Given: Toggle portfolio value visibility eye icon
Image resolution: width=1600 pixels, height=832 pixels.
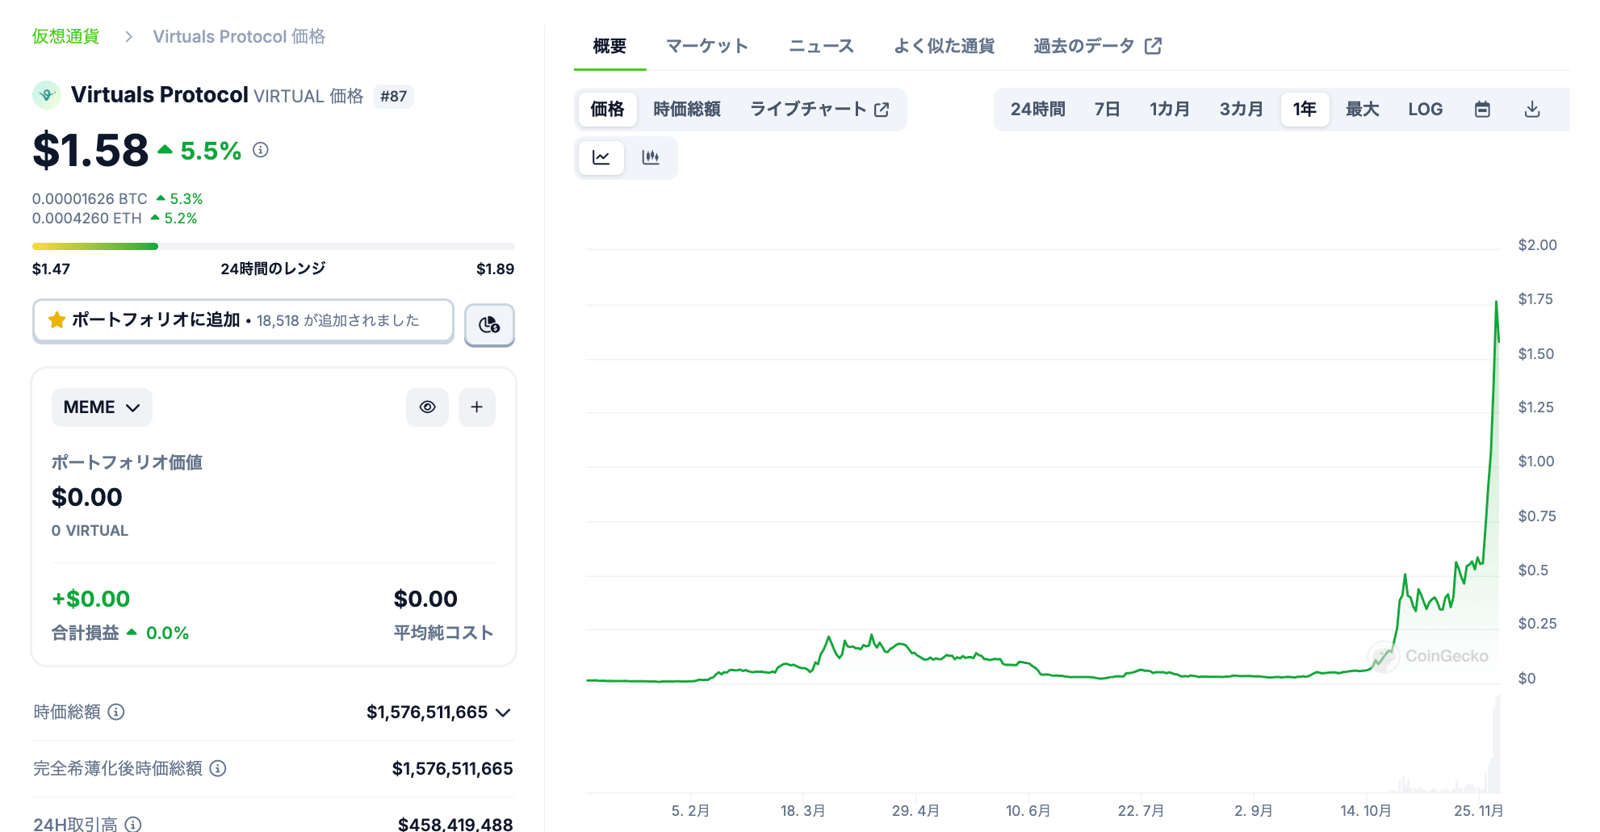Looking at the screenshot, I should pos(427,407).
